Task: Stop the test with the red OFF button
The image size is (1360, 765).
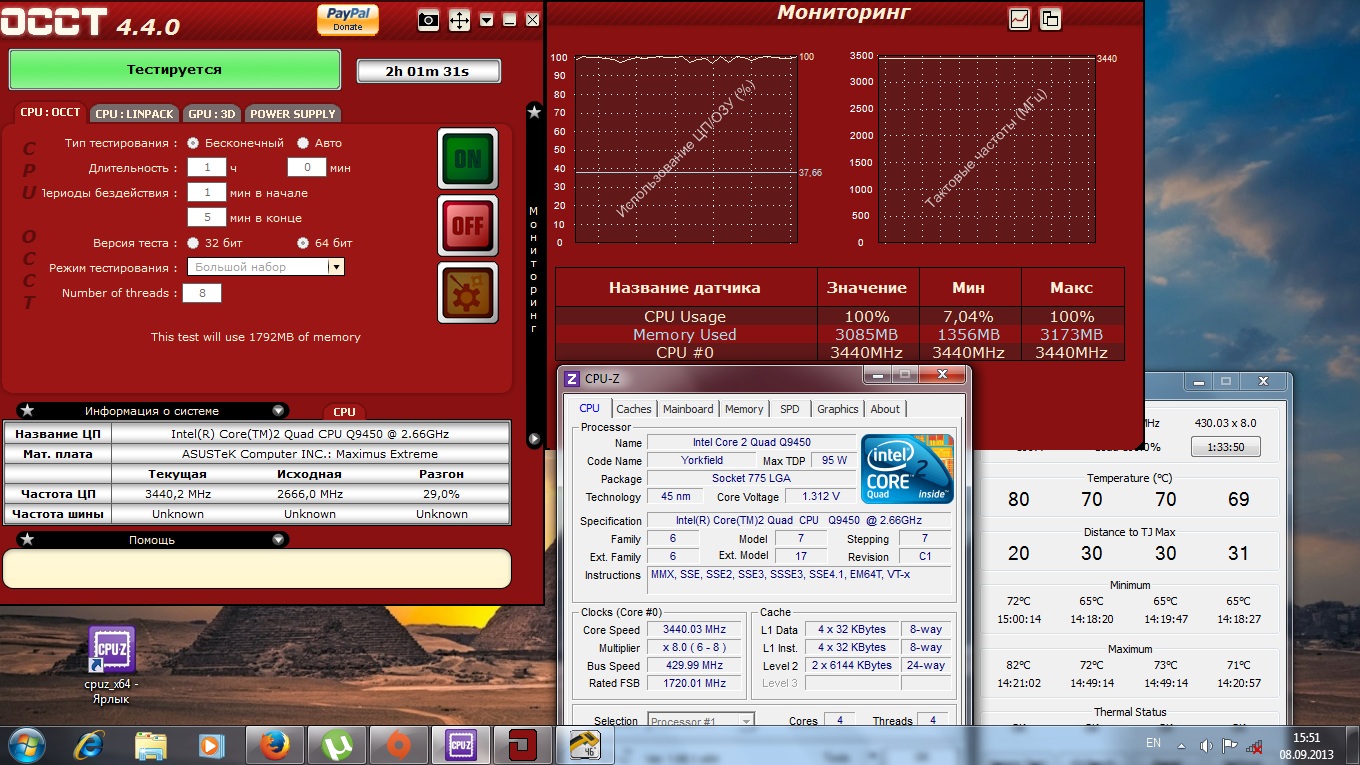Action: pos(468,226)
